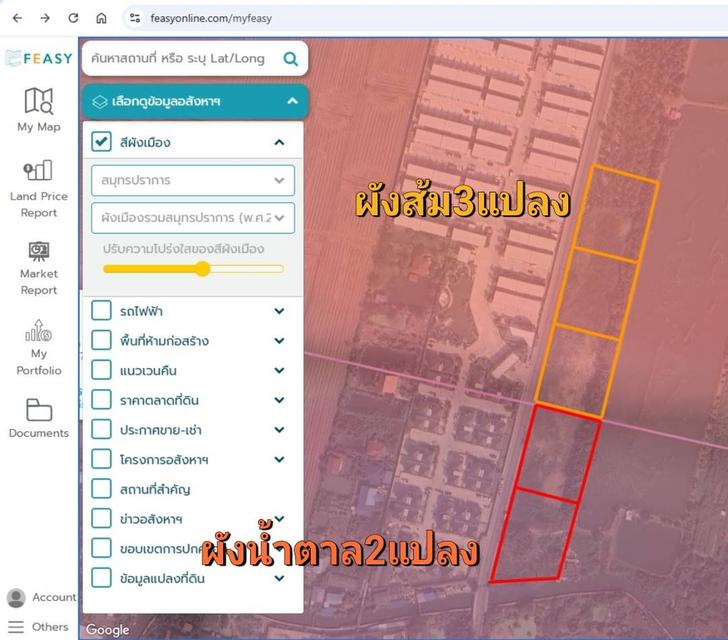Image resolution: width=728 pixels, height=640 pixels.
Task: Click the สถานที่สำคัญ label text
Action: coord(155,490)
